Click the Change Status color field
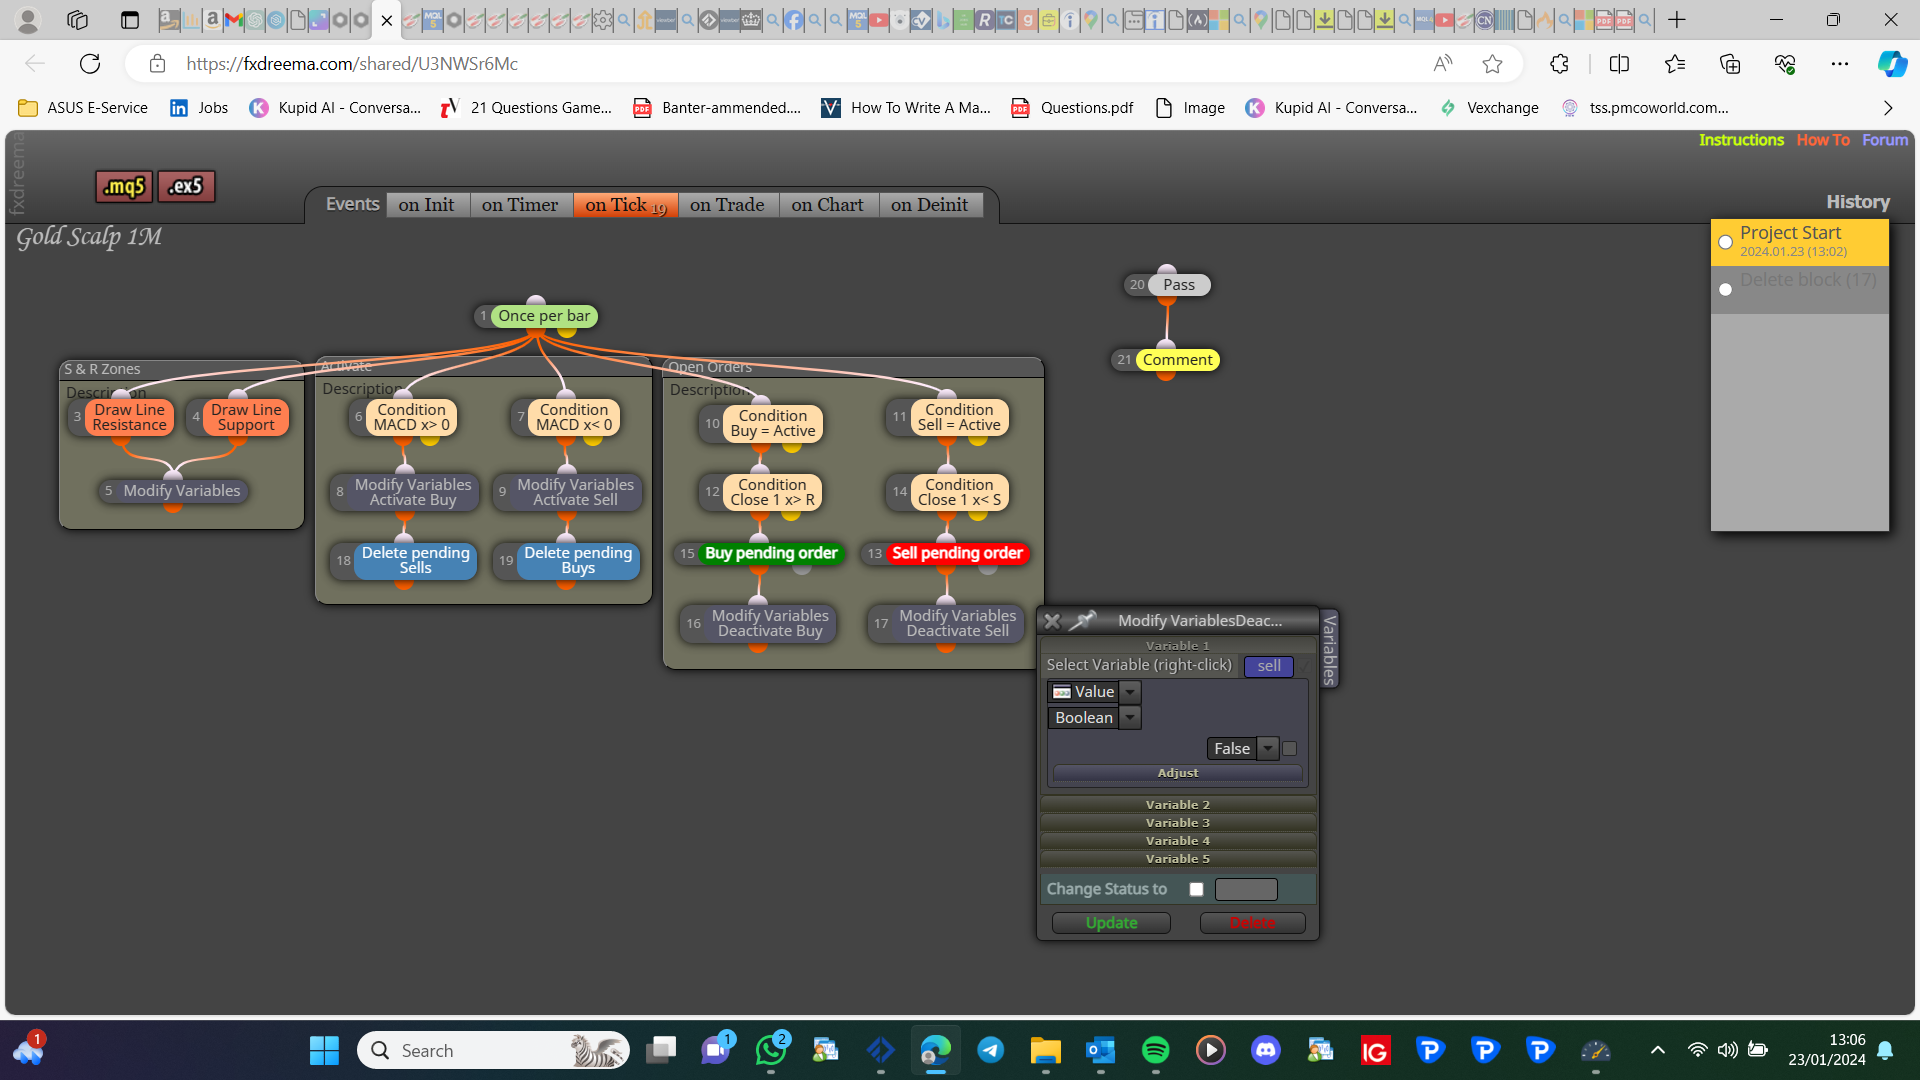Screen dimensions: 1920x1080 pyautogui.click(x=1246, y=889)
